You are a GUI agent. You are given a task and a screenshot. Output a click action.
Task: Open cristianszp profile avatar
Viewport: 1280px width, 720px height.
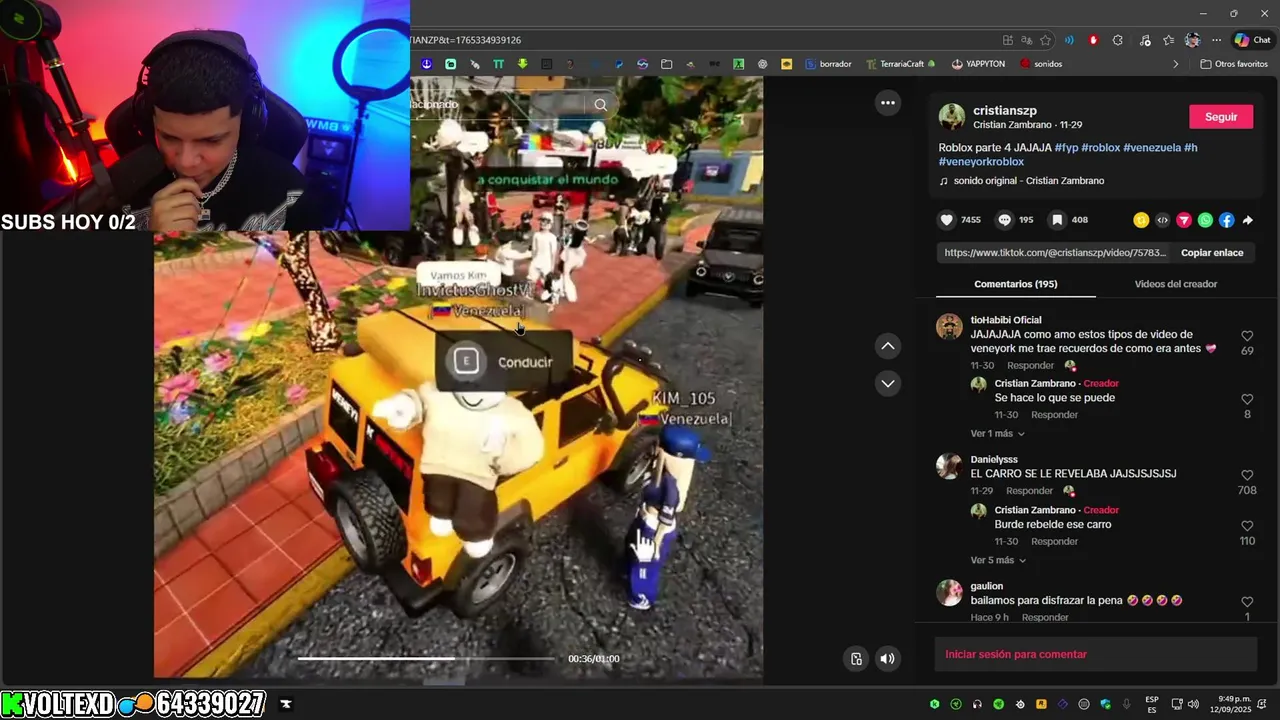click(952, 117)
